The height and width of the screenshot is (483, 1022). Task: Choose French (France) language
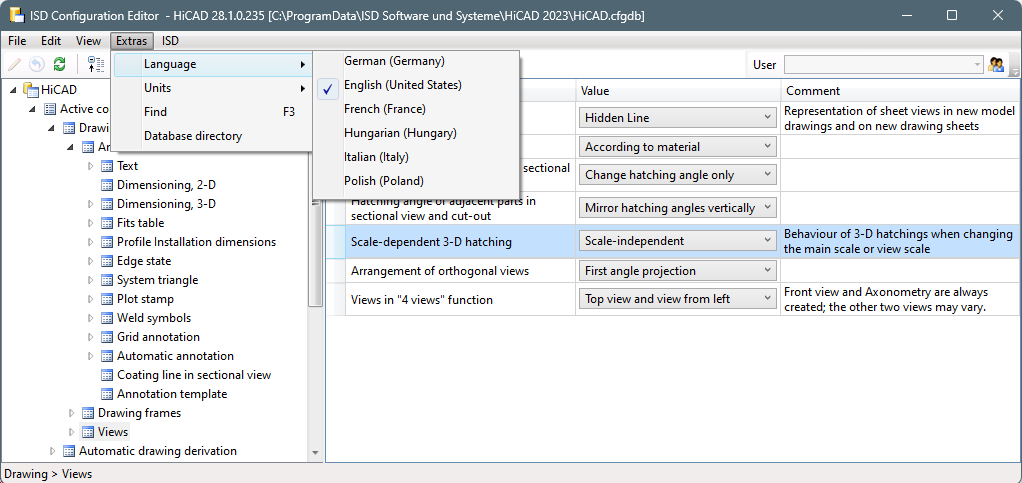(416, 109)
